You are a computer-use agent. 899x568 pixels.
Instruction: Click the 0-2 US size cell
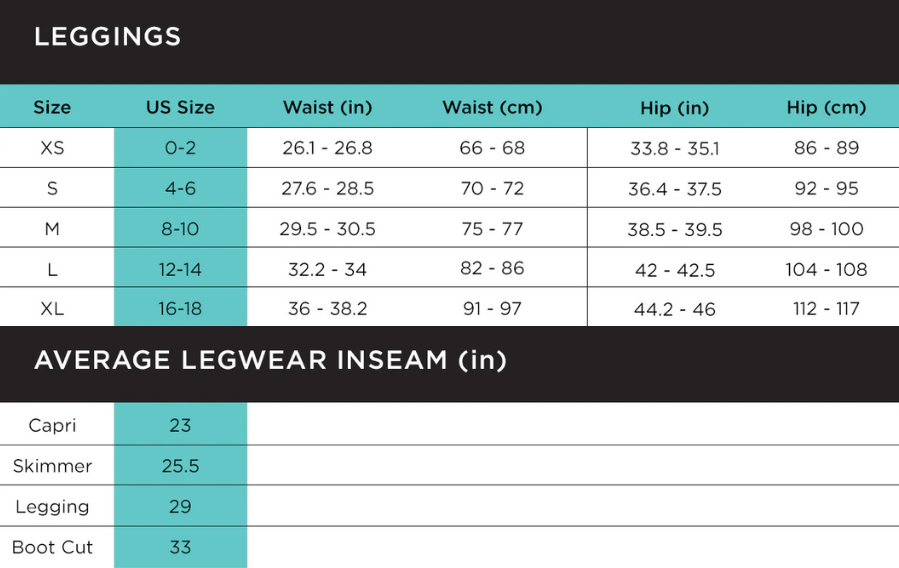tap(180, 148)
